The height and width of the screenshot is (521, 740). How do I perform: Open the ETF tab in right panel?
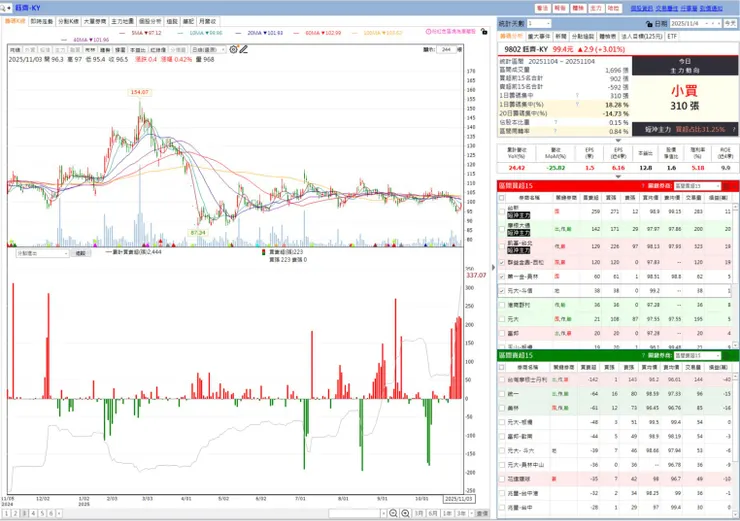pos(672,36)
